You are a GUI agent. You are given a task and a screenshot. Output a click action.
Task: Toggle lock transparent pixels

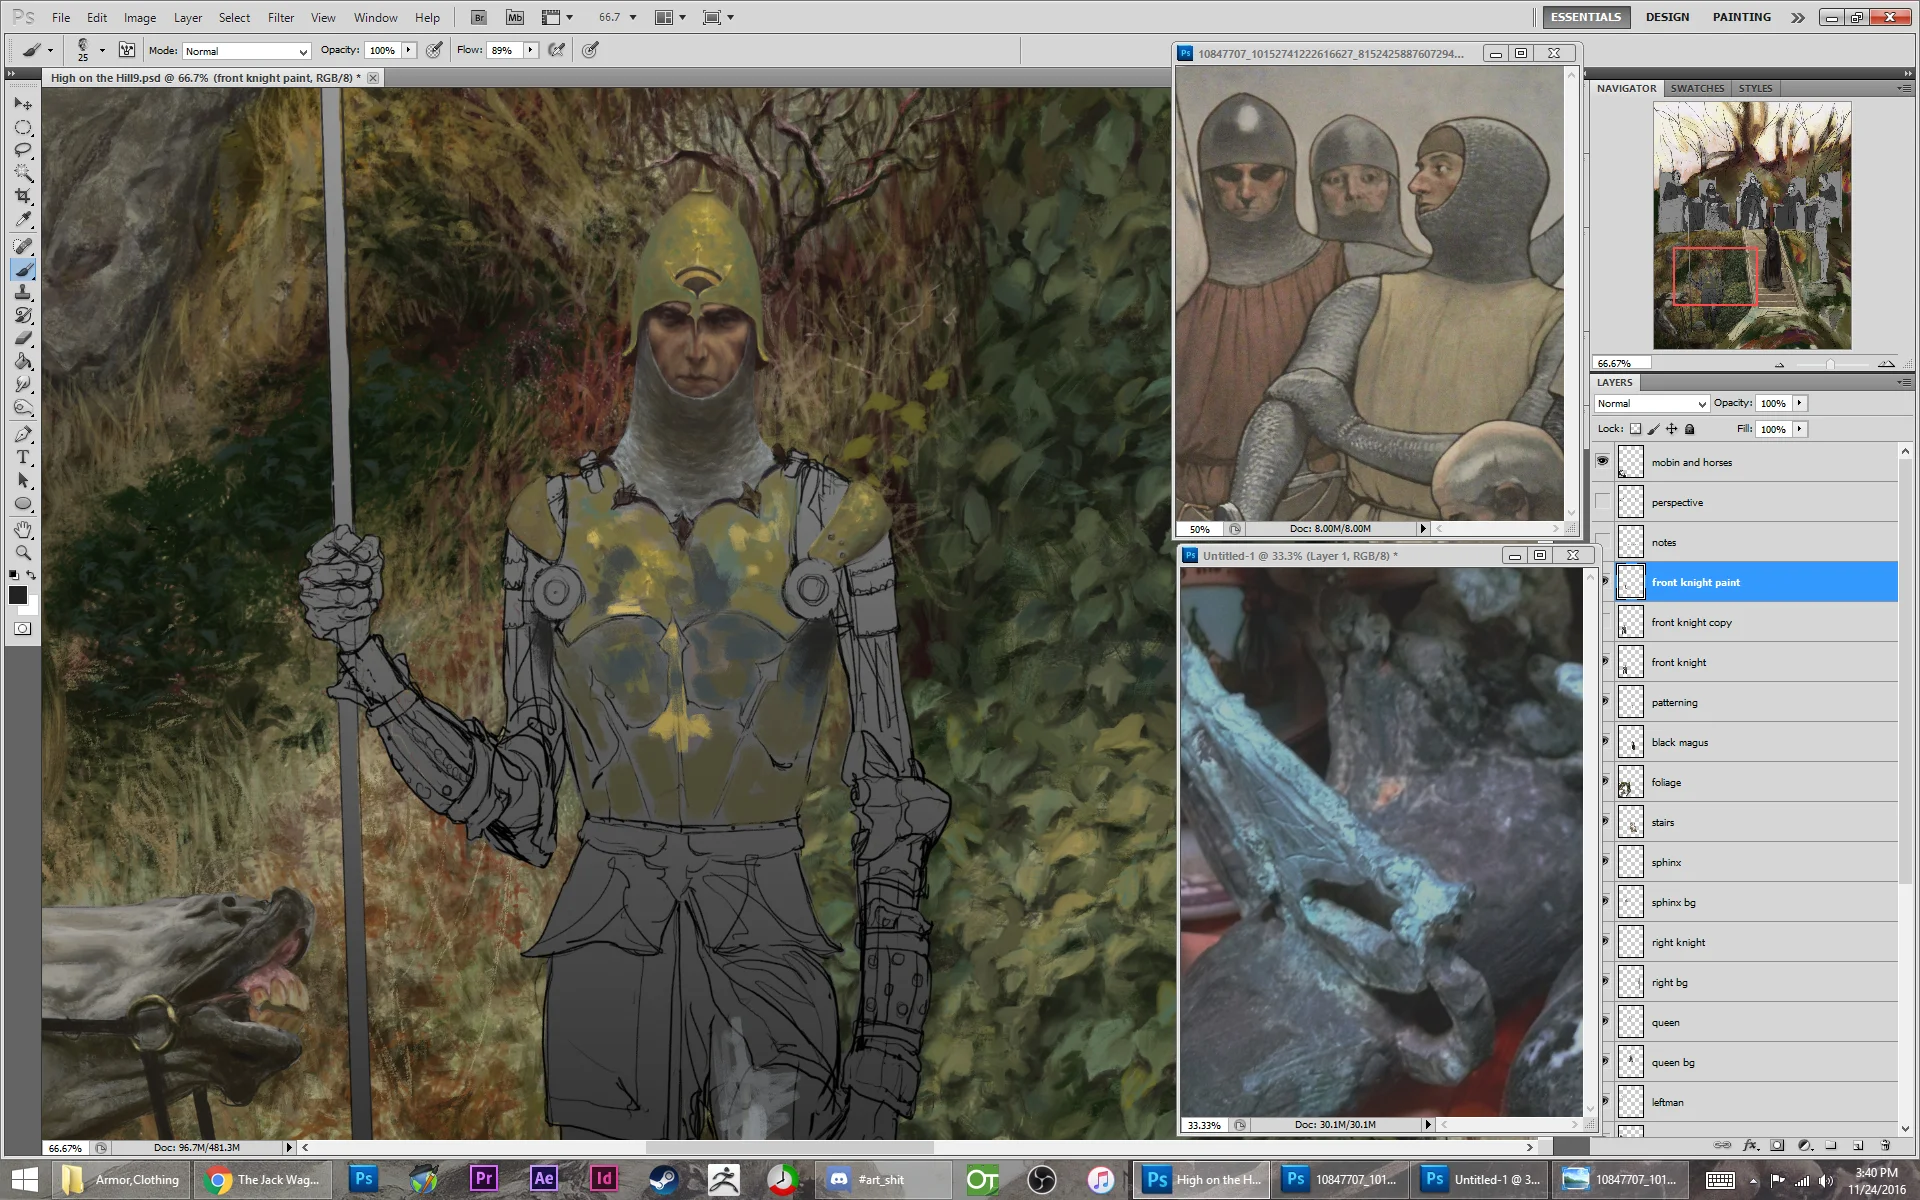pyautogui.click(x=1635, y=429)
